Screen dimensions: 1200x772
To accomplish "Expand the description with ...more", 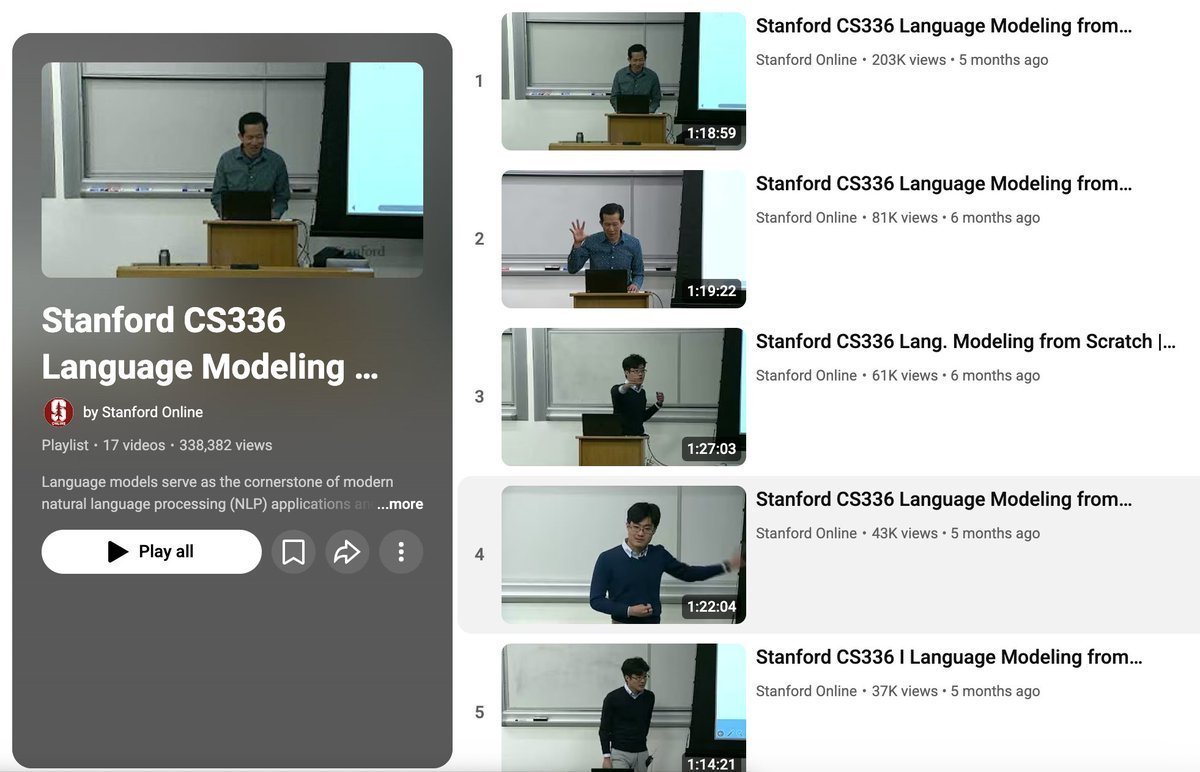I will click(400, 504).
